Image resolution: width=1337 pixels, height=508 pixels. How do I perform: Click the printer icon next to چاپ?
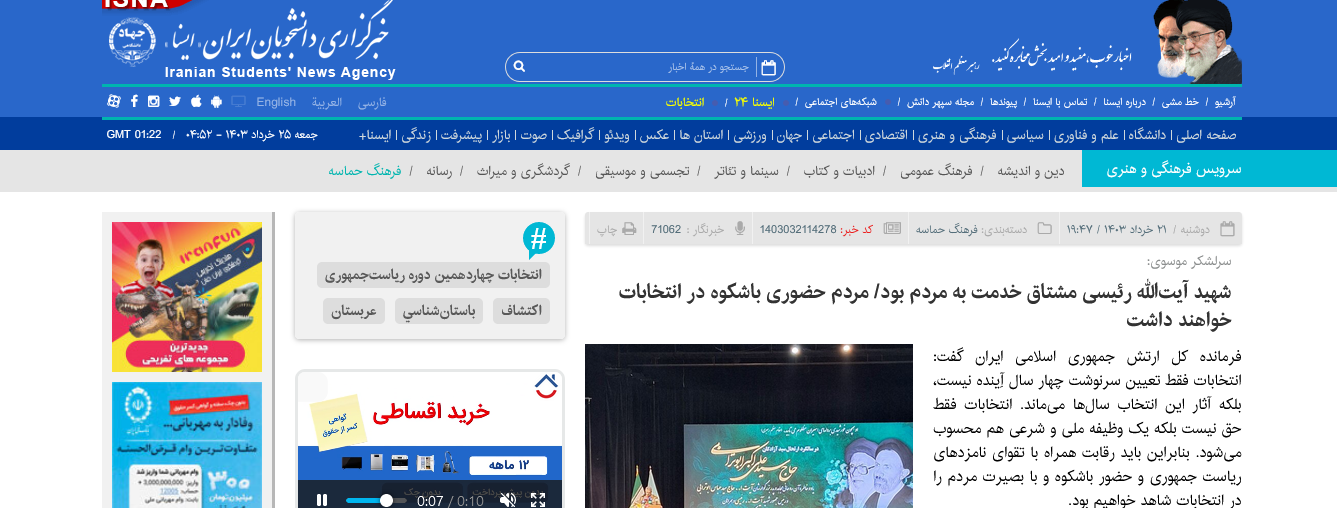tap(629, 229)
